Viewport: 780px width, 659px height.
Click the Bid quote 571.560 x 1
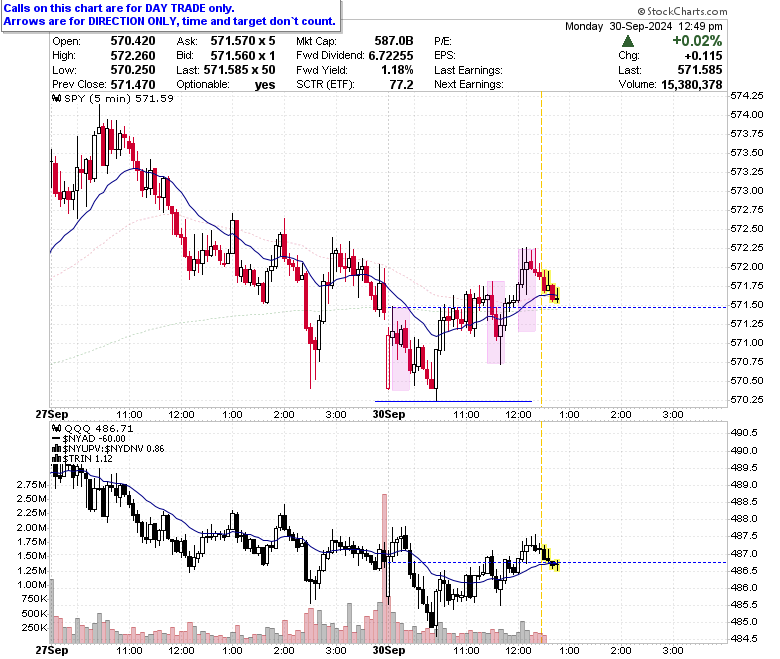(242, 56)
